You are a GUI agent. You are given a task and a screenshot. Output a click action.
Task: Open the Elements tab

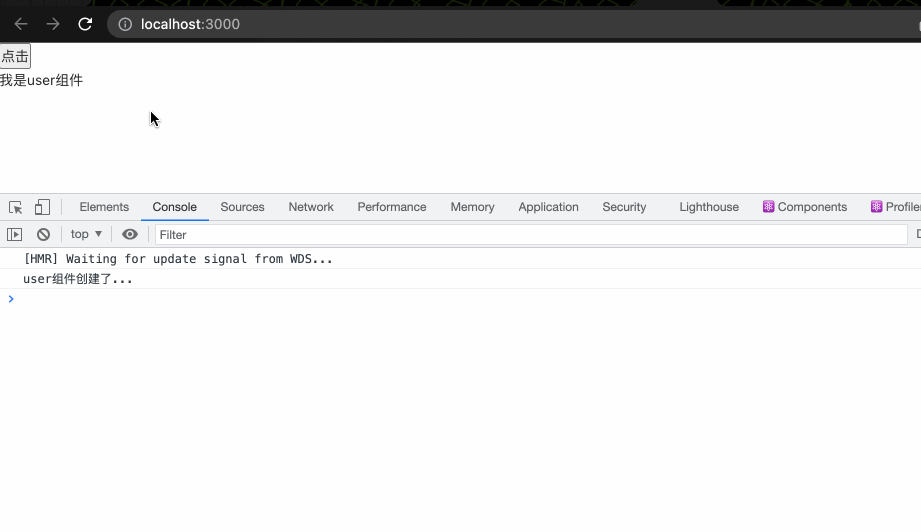click(104, 207)
